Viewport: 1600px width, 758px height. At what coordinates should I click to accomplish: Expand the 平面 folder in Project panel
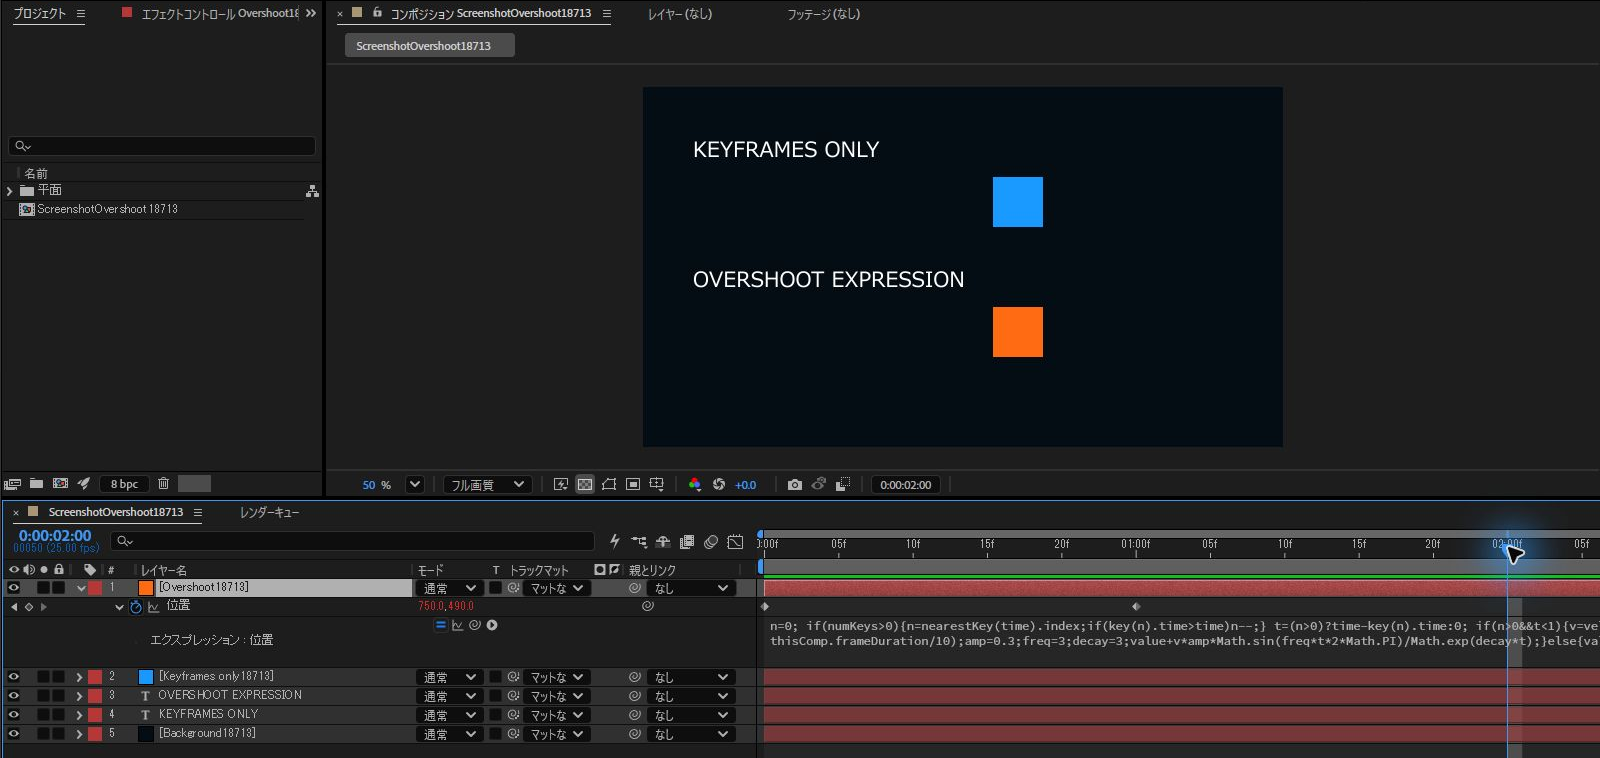click(10, 191)
